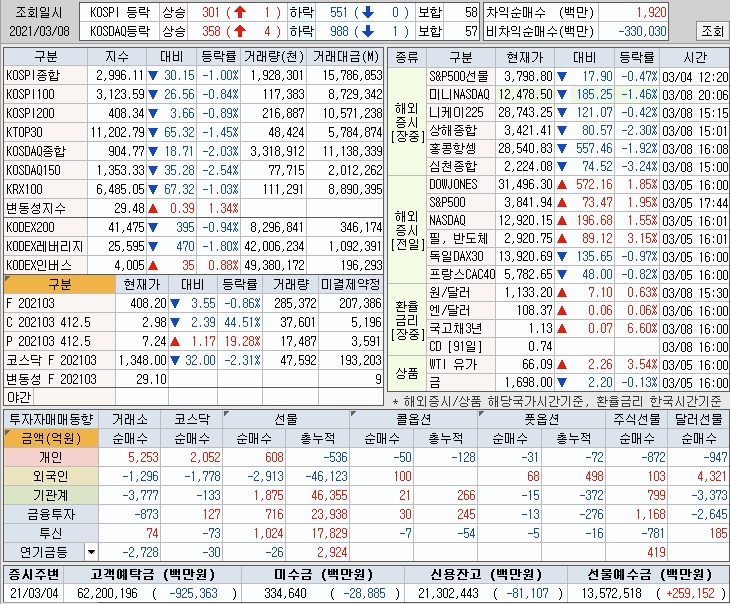Click the up triangle in WTI 유가 row
The width and height of the screenshot is (730, 604).
(x=562, y=365)
